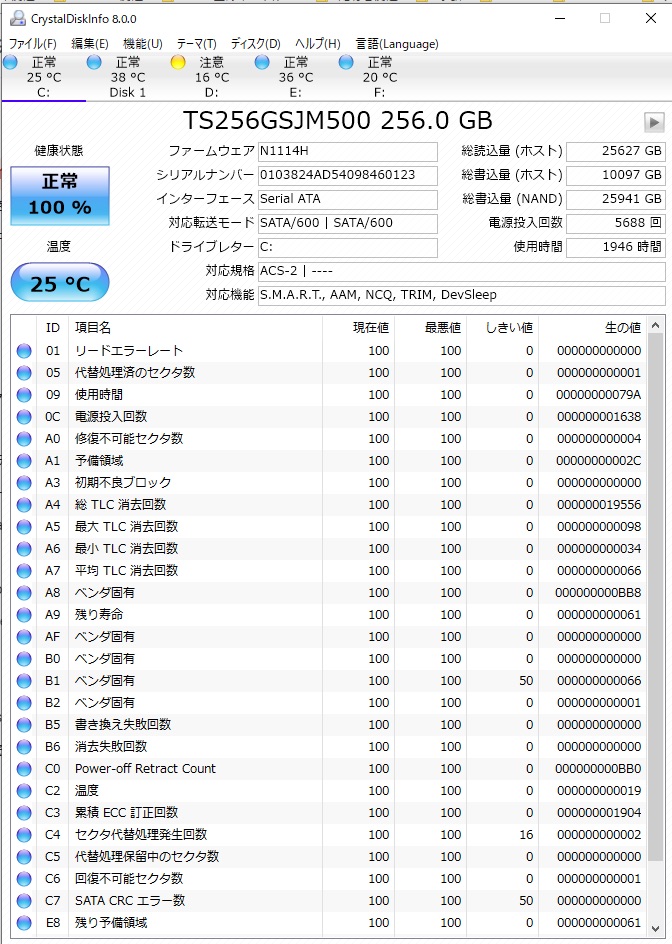Screen dimensions: 672x944
Task: Click status icon of SATA CRC エラー数 row
Action: [24, 901]
